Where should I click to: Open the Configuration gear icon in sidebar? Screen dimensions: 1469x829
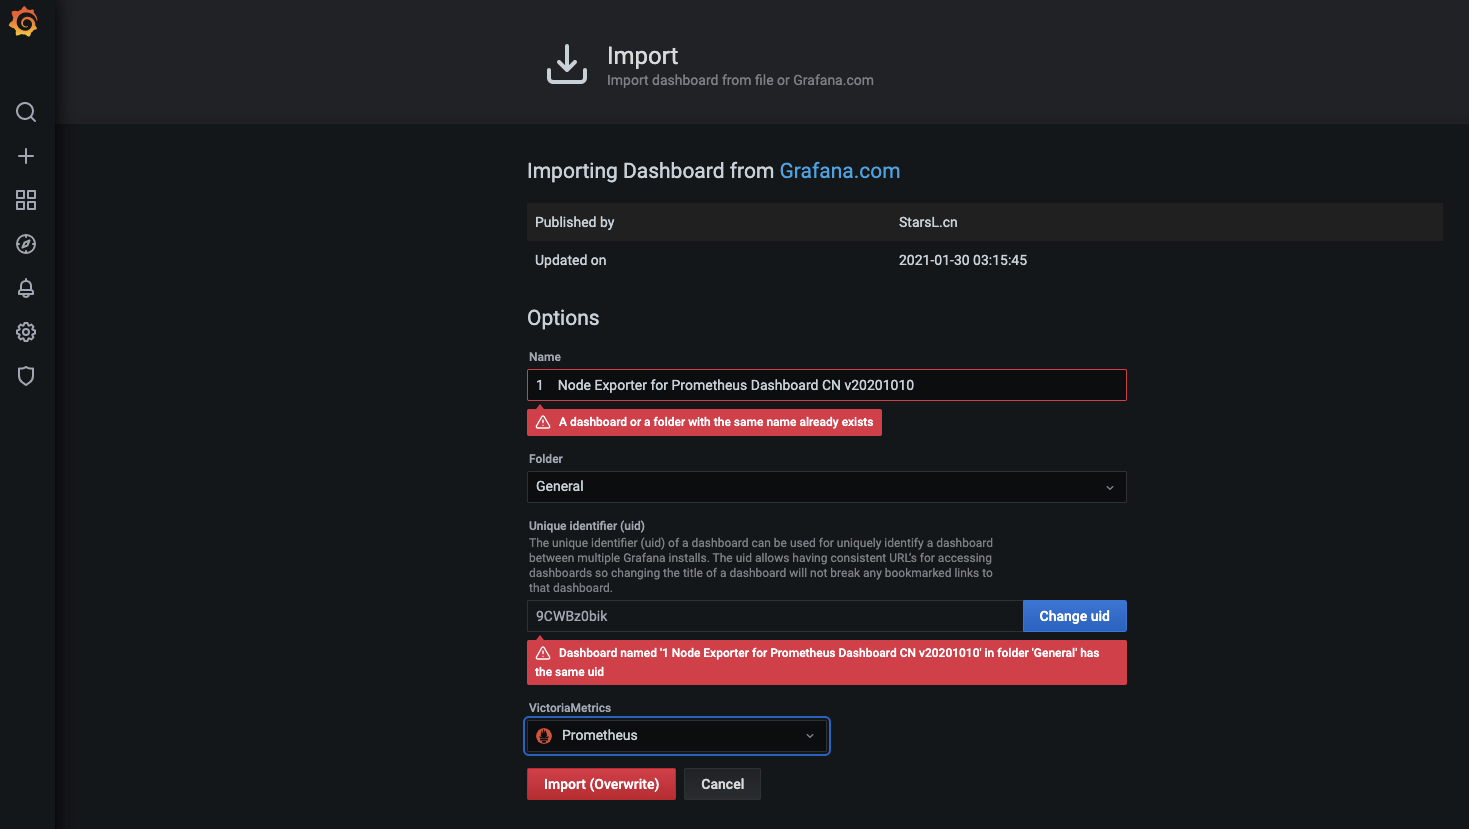click(x=26, y=332)
